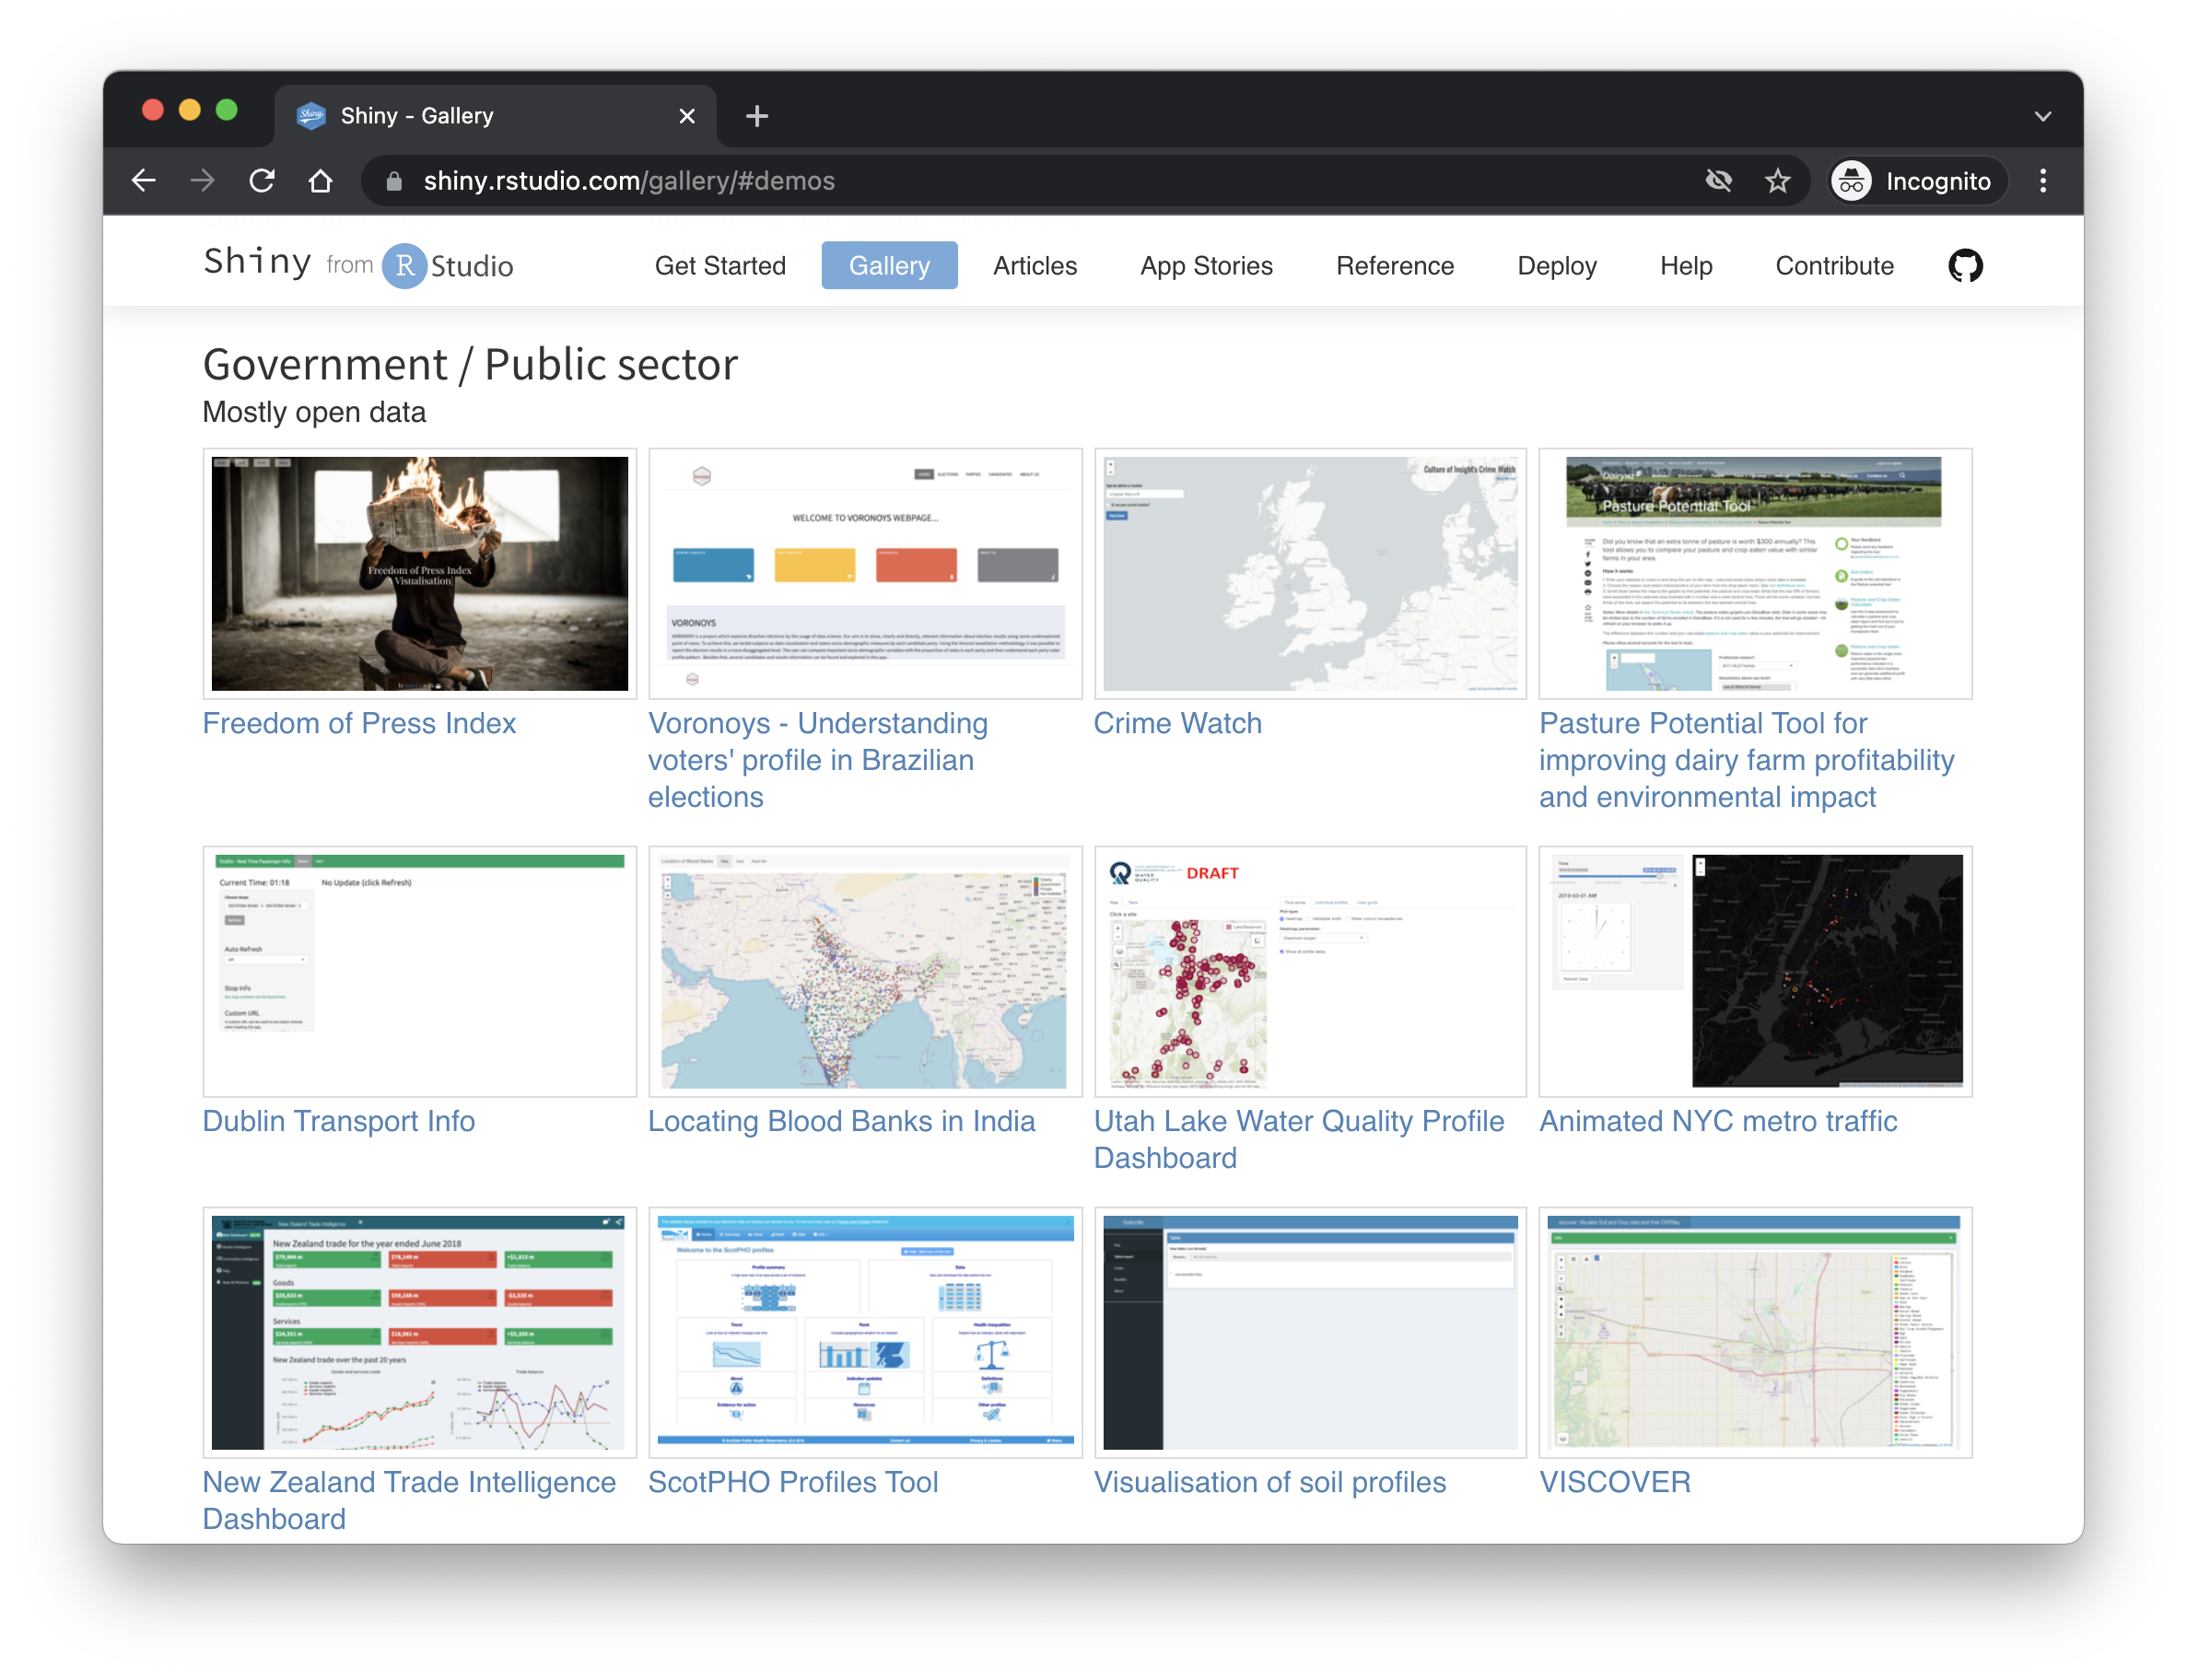Open Freedom of Press Index link
Image resolution: width=2187 pixels, height=1680 pixels.
359,723
